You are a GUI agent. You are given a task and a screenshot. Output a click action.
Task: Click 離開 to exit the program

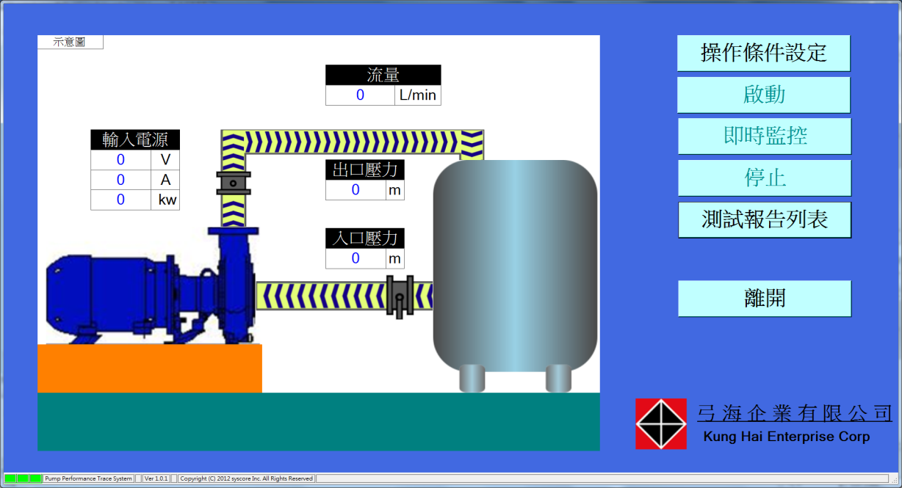click(x=764, y=298)
